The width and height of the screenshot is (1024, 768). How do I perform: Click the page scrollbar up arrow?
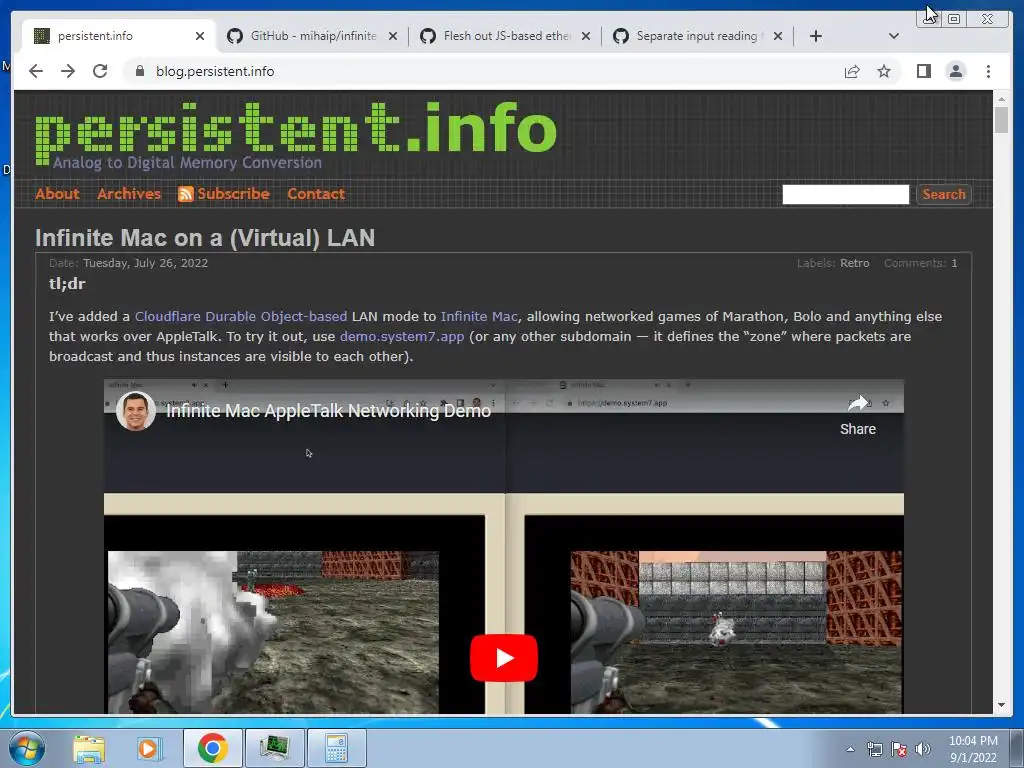coord(1001,99)
